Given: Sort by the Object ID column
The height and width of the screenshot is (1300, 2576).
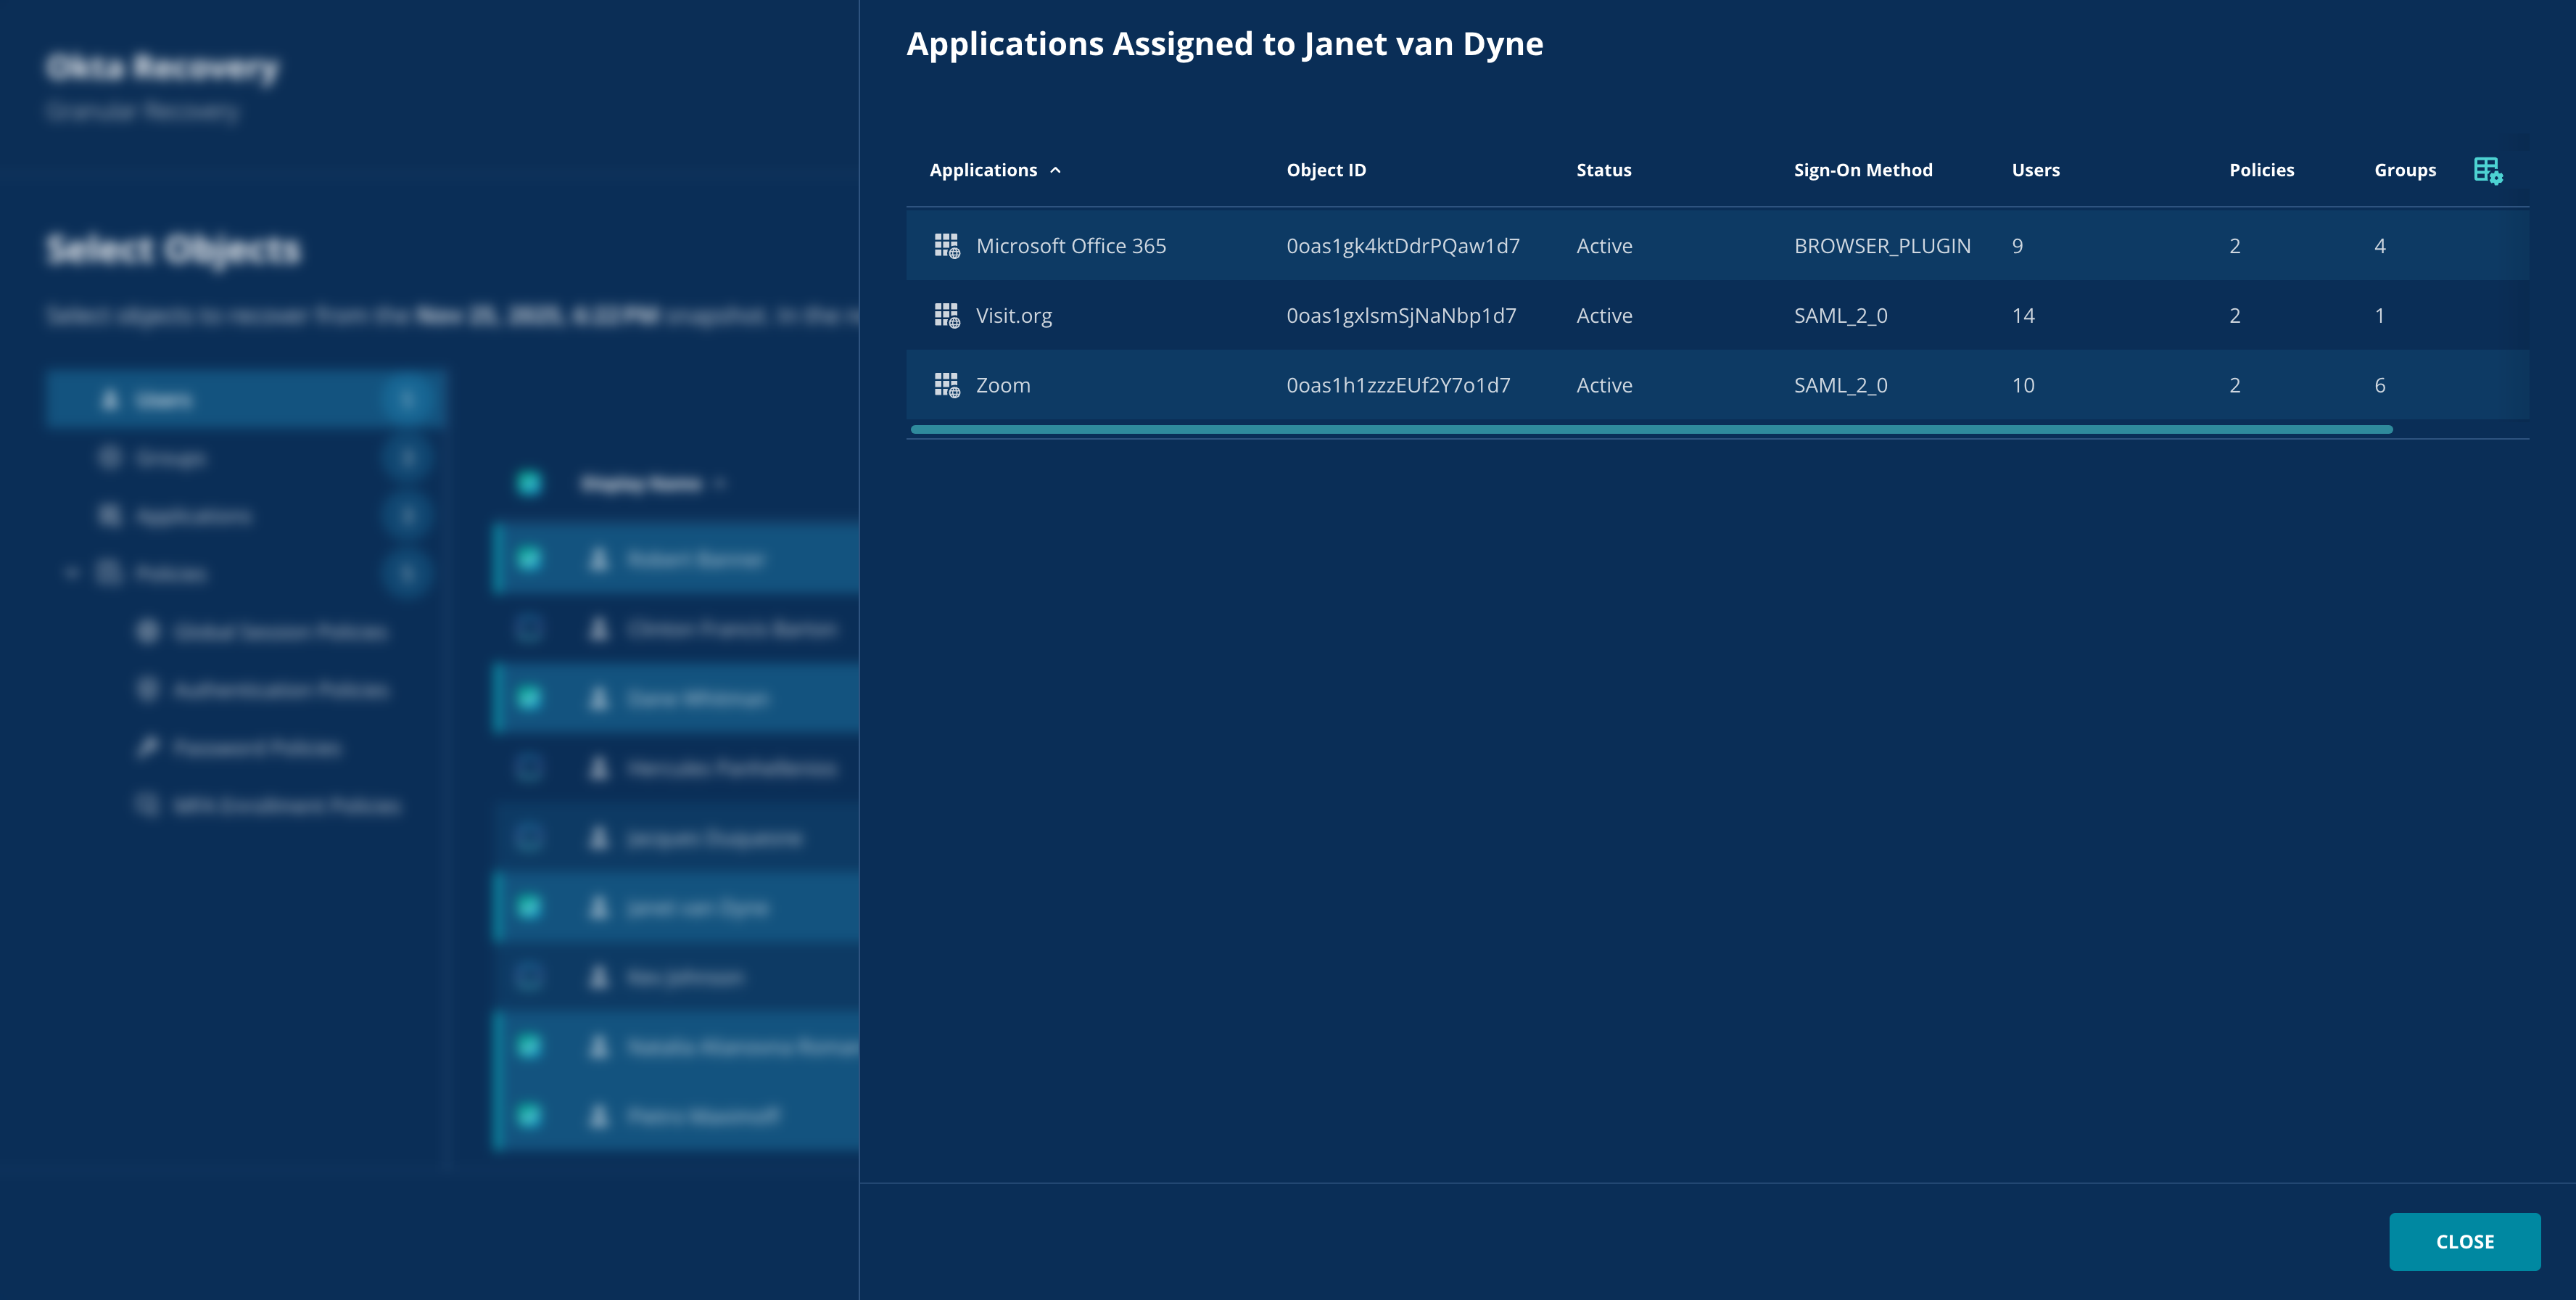Looking at the screenshot, I should pyautogui.click(x=1325, y=171).
